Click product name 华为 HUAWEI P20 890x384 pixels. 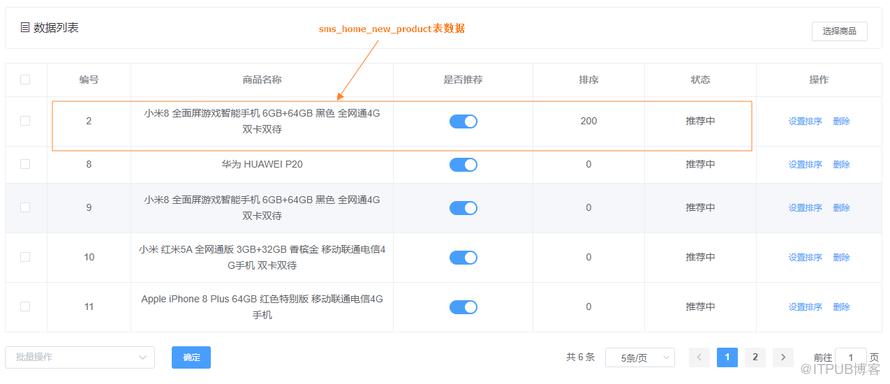tap(262, 164)
